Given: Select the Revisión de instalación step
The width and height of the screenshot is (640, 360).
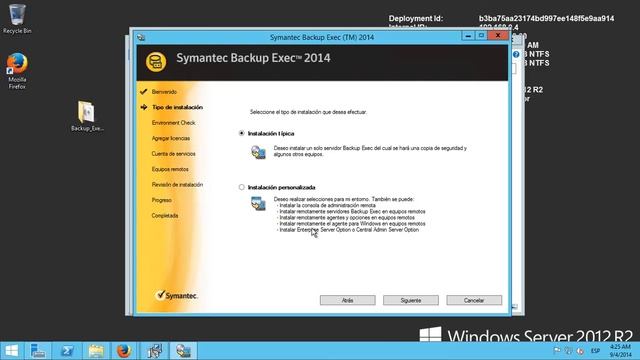Looking at the screenshot, I should tap(177, 184).
